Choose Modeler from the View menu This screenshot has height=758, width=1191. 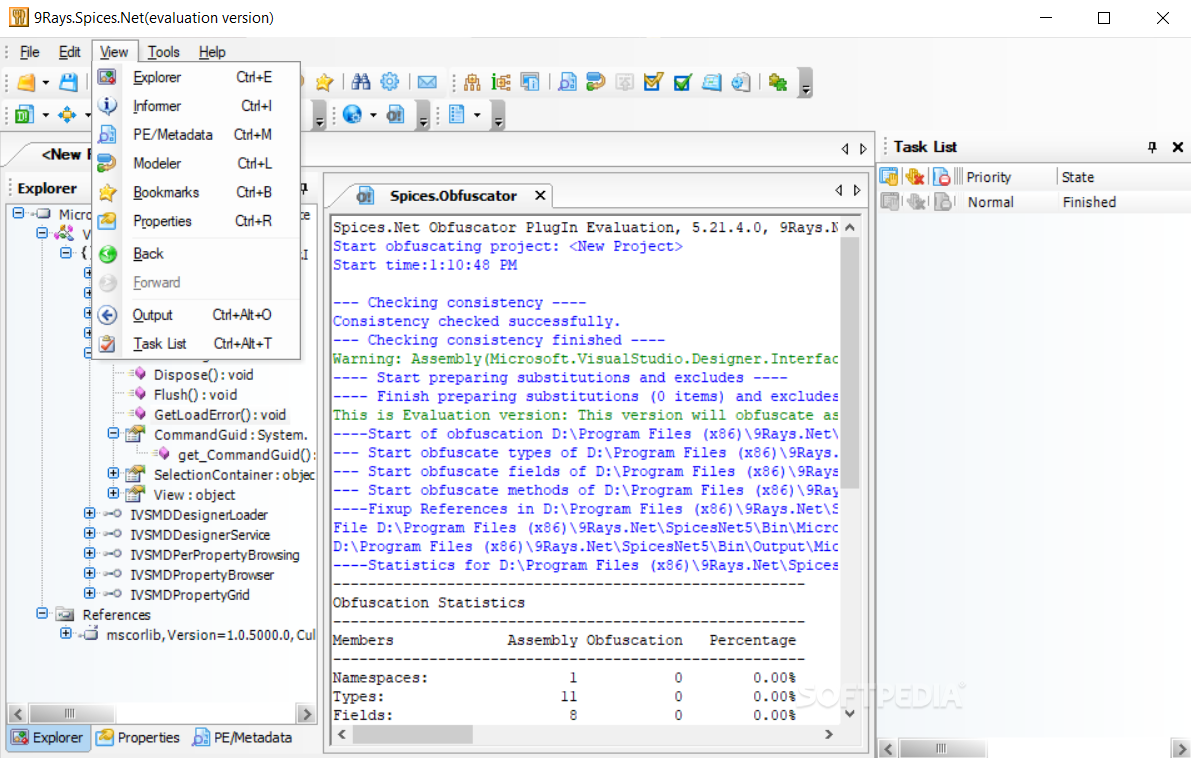point(197,163)
